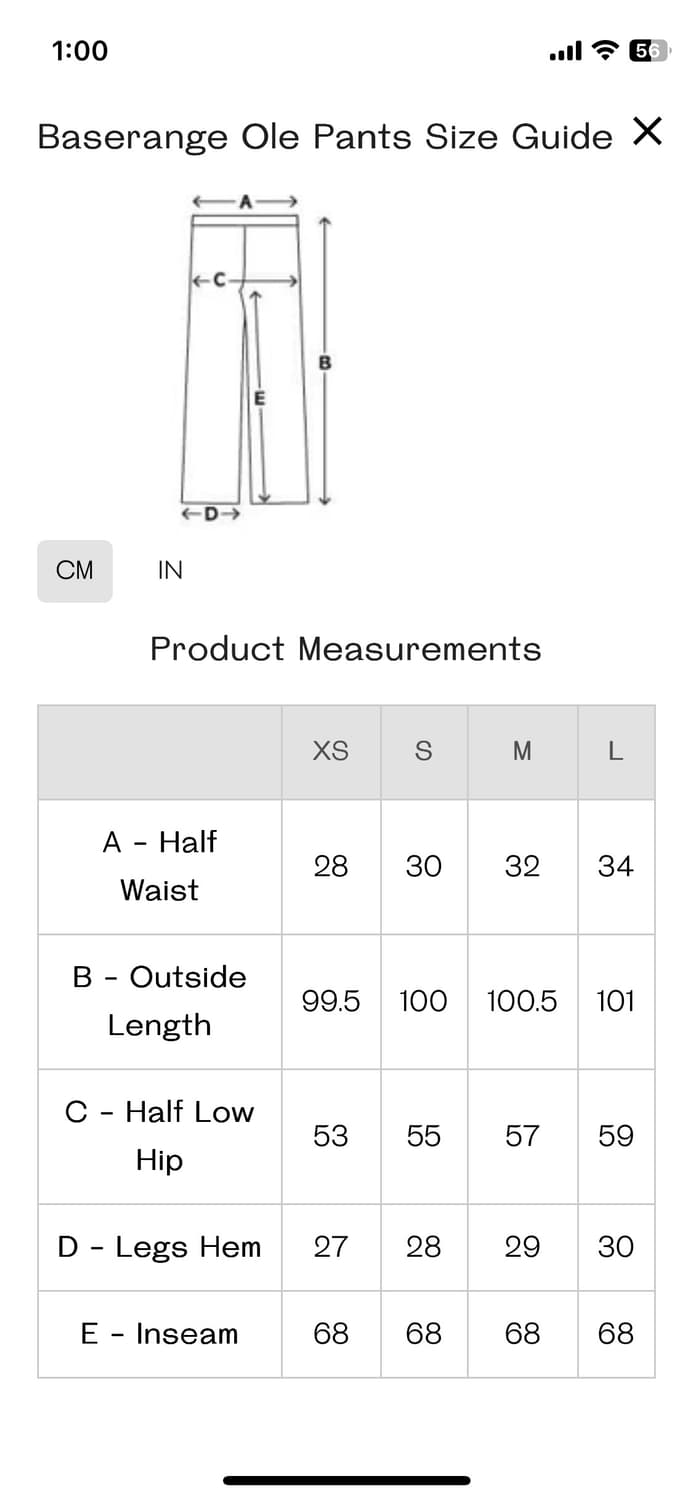The width and height of the screenshot is (693, 1500).
Task: Tap the Wi-Fi status icon
Action: click(605, 50)
